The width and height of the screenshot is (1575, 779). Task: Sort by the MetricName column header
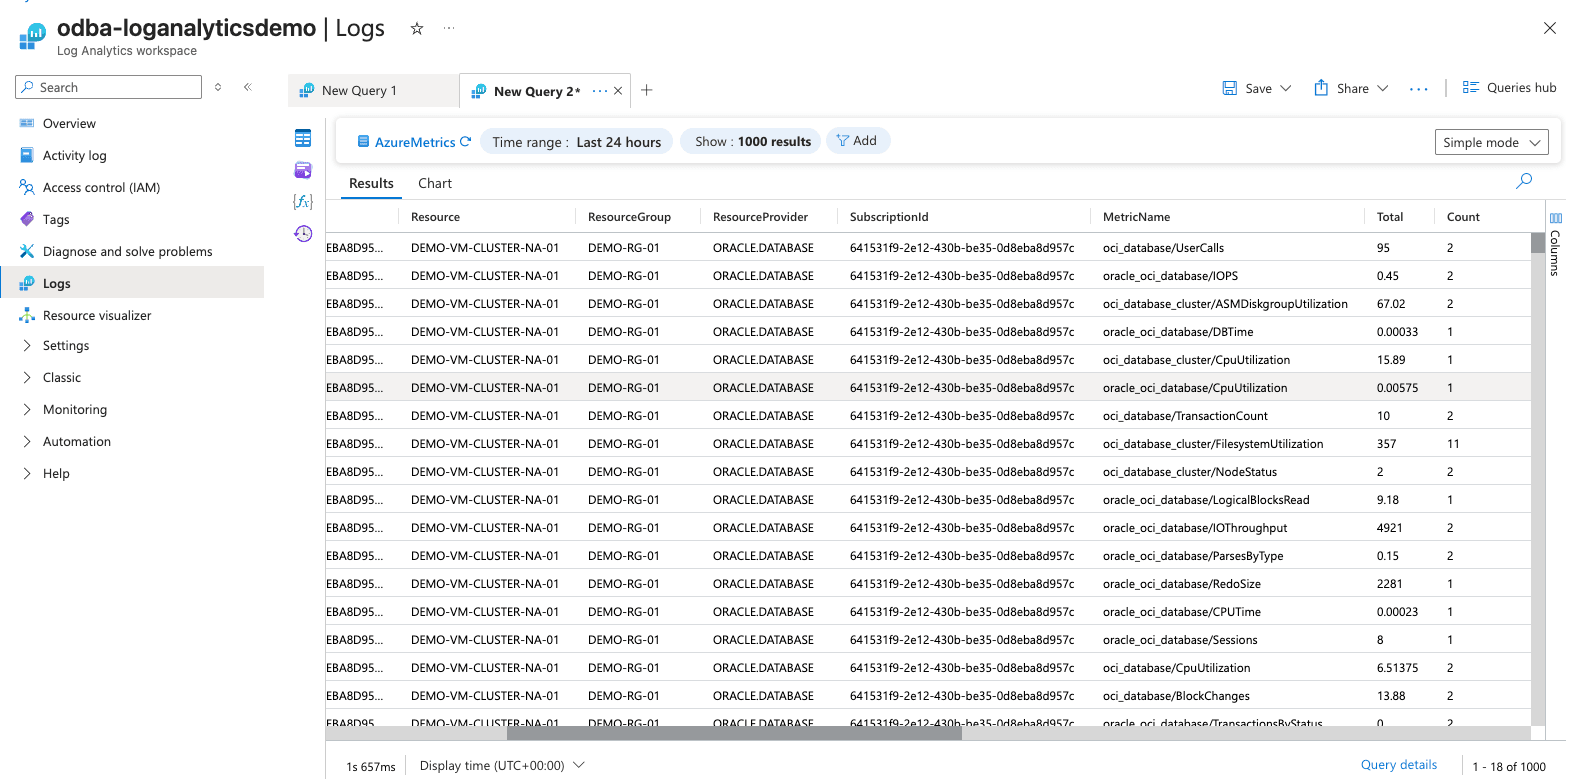point(1136,217)
